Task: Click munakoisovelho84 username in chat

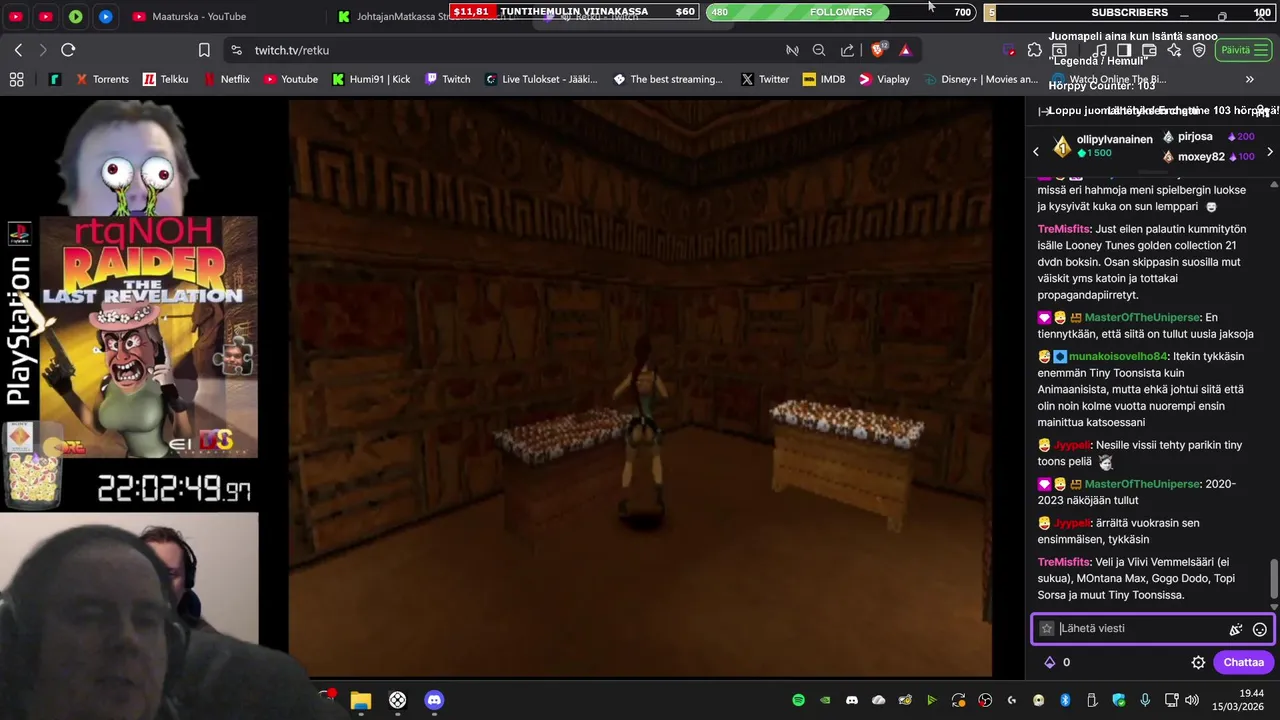Action: coord(1118,356)
